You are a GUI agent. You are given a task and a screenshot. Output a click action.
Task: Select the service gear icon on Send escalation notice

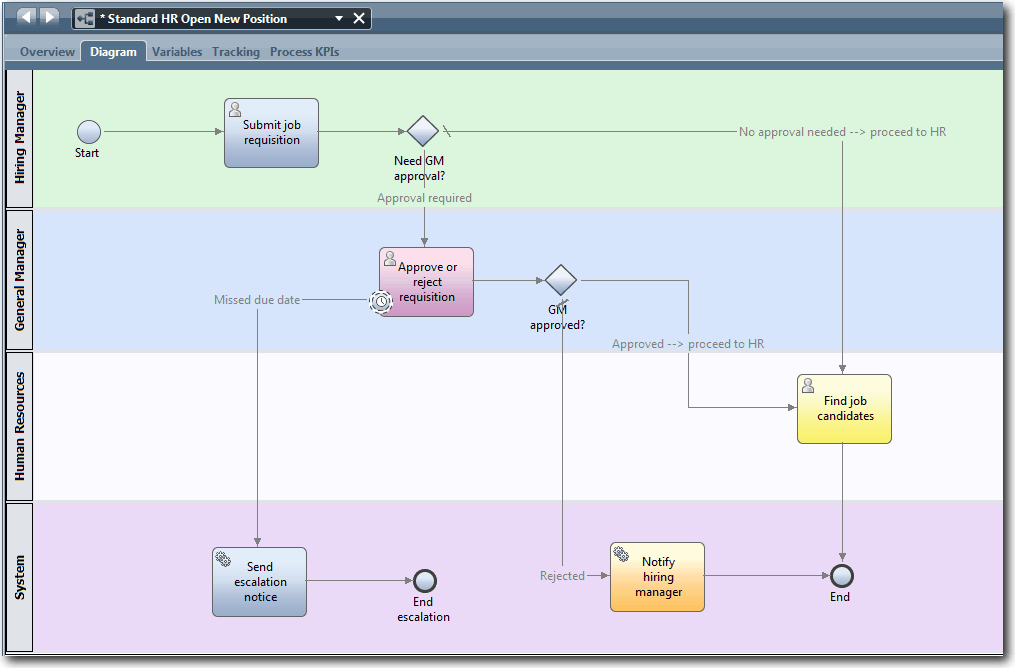(x=224, y=556)
